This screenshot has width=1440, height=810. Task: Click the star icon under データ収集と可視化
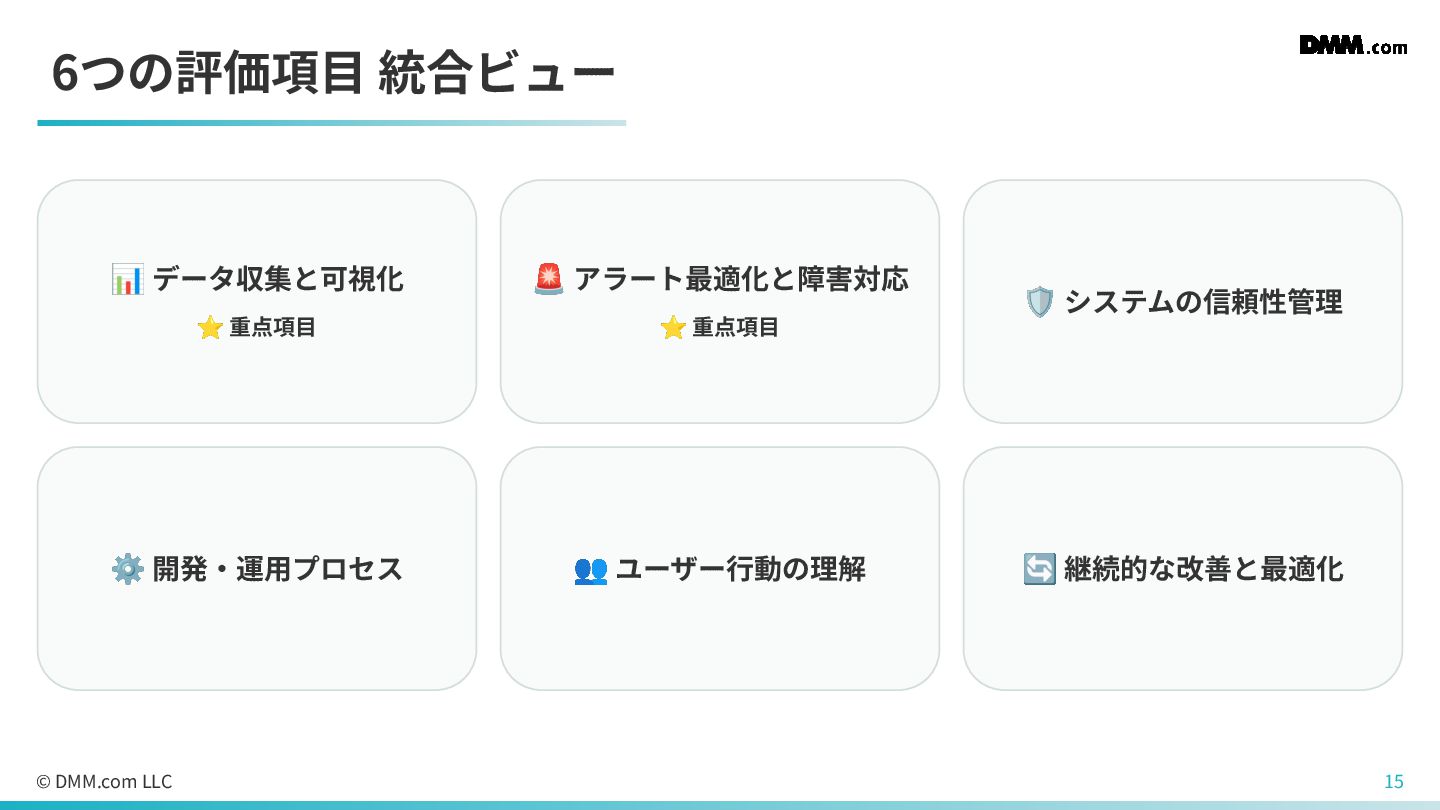(210, 327)
